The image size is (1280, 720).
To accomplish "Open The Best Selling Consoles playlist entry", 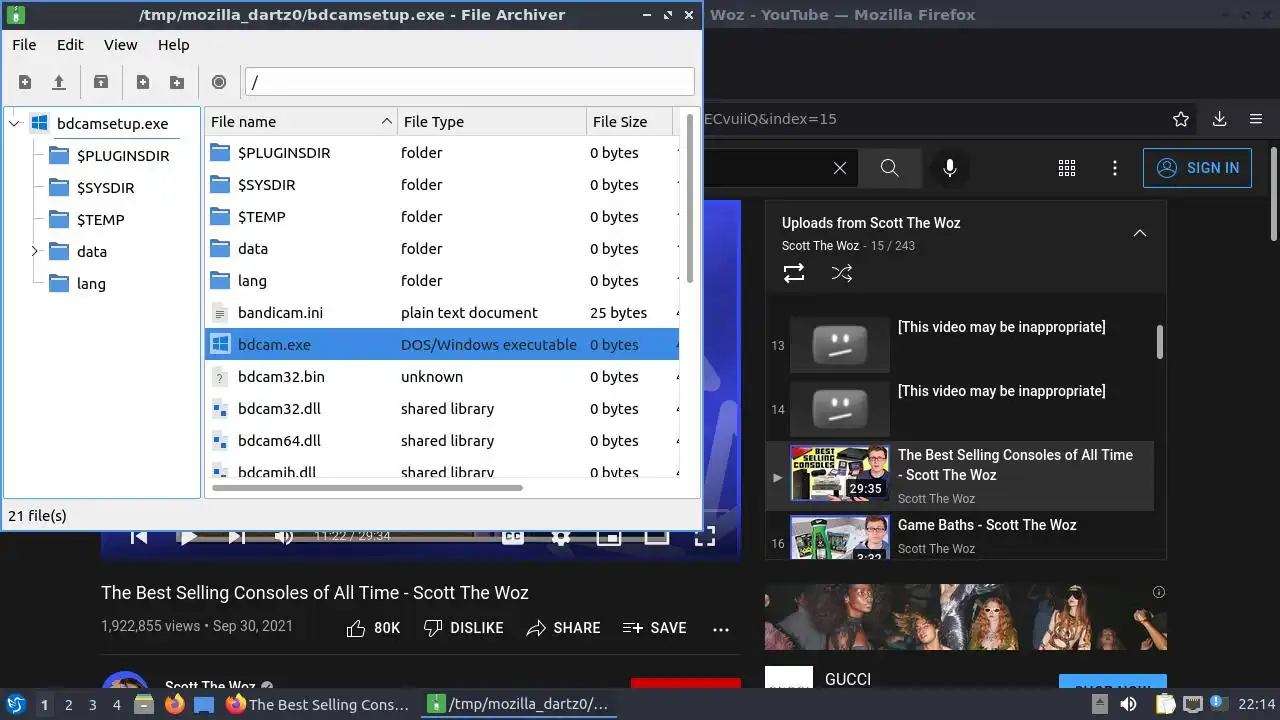I will click(959, 475).
